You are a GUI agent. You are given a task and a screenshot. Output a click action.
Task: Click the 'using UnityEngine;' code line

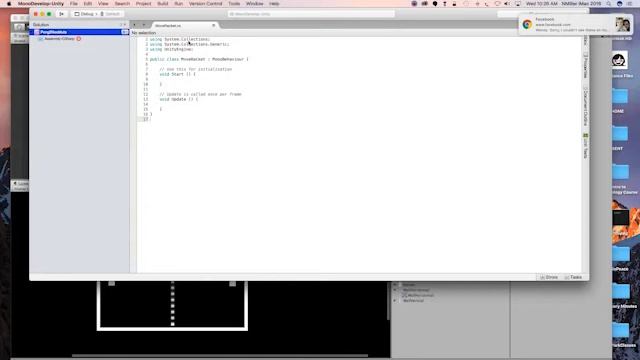tap(171, 49)
